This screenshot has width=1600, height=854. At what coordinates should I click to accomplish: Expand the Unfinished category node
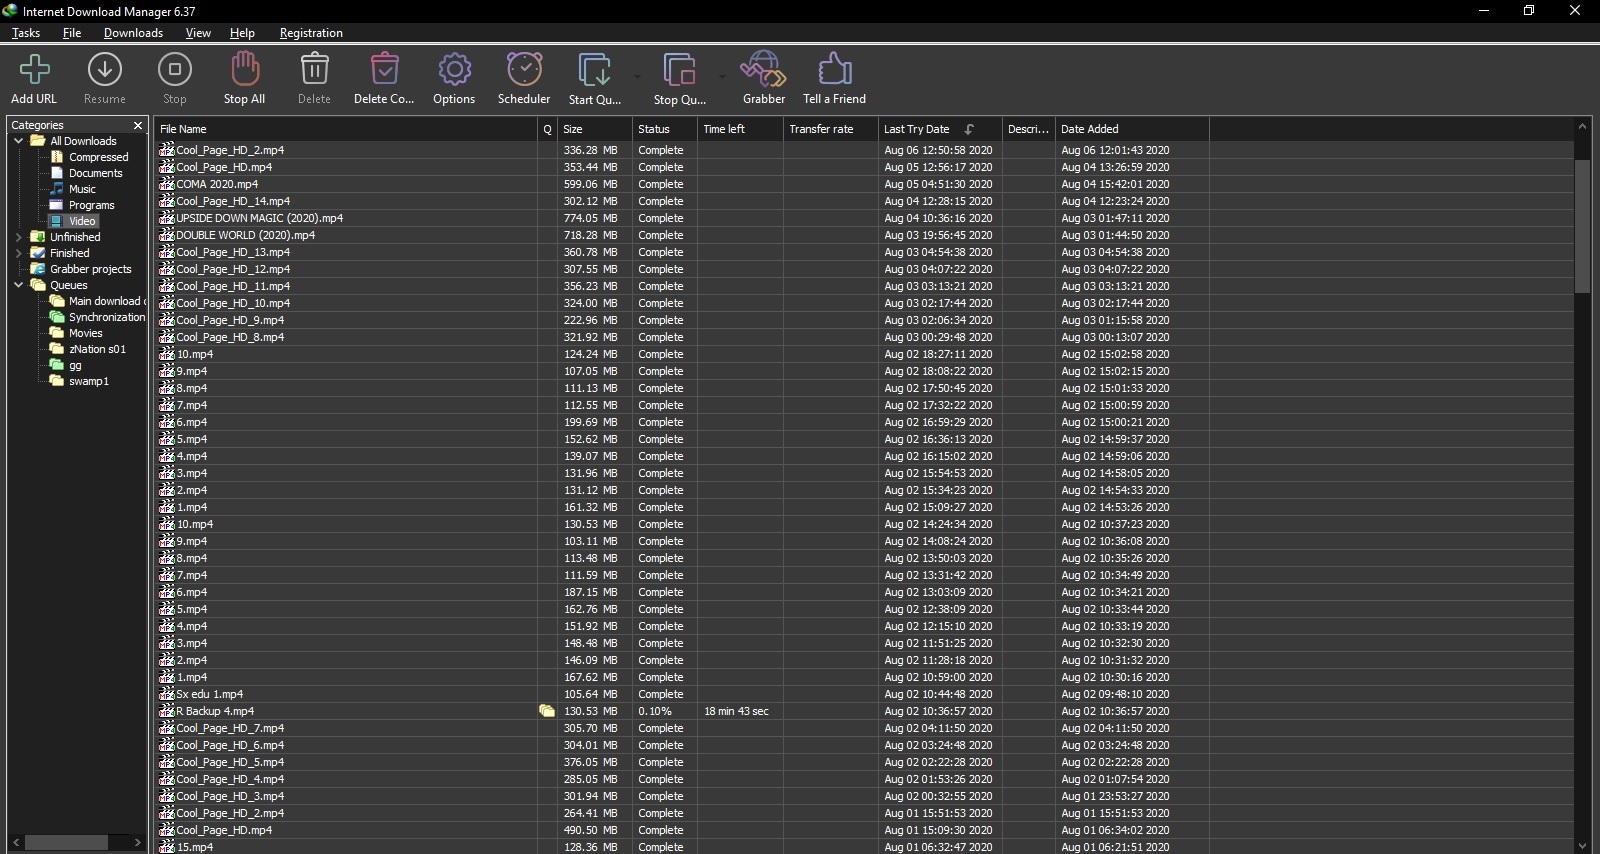pyautogui.click(x=19, y=237)
